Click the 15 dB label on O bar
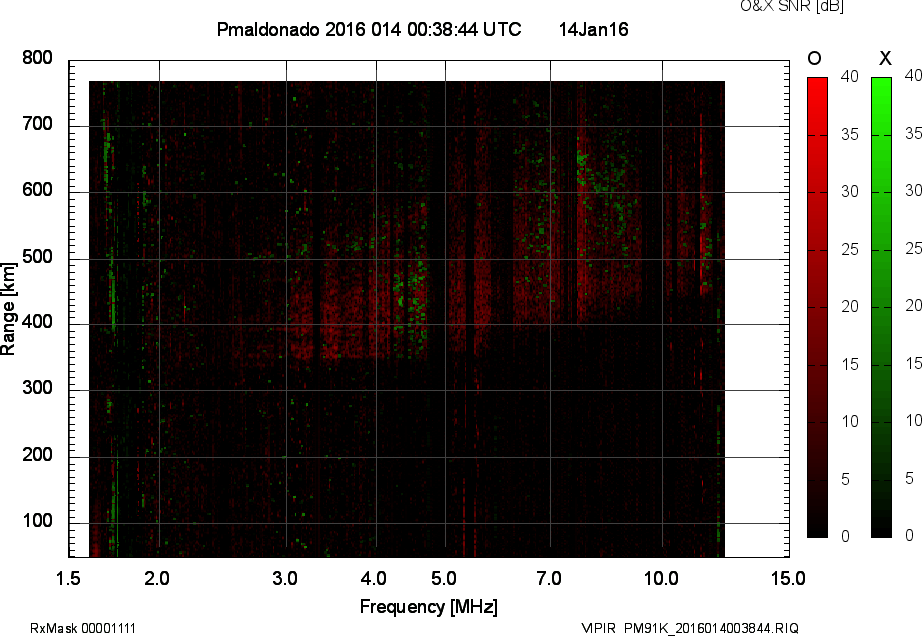The height and width of the screenshot is (636, 922). [850, 365]
